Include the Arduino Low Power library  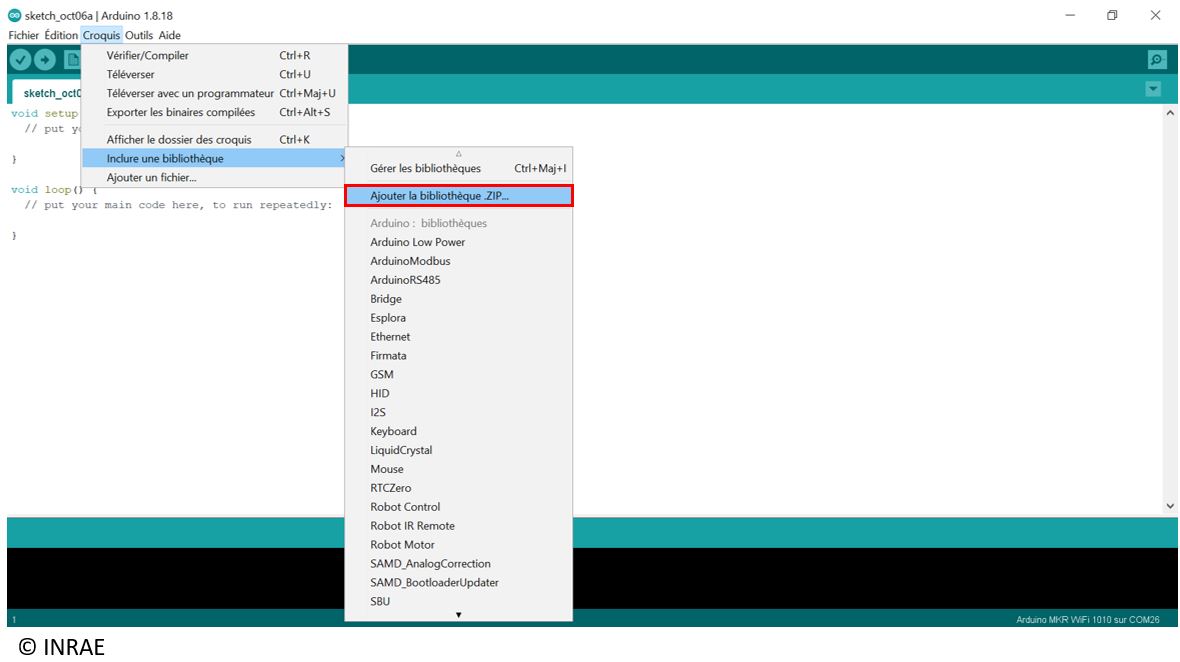coord(417,242)
